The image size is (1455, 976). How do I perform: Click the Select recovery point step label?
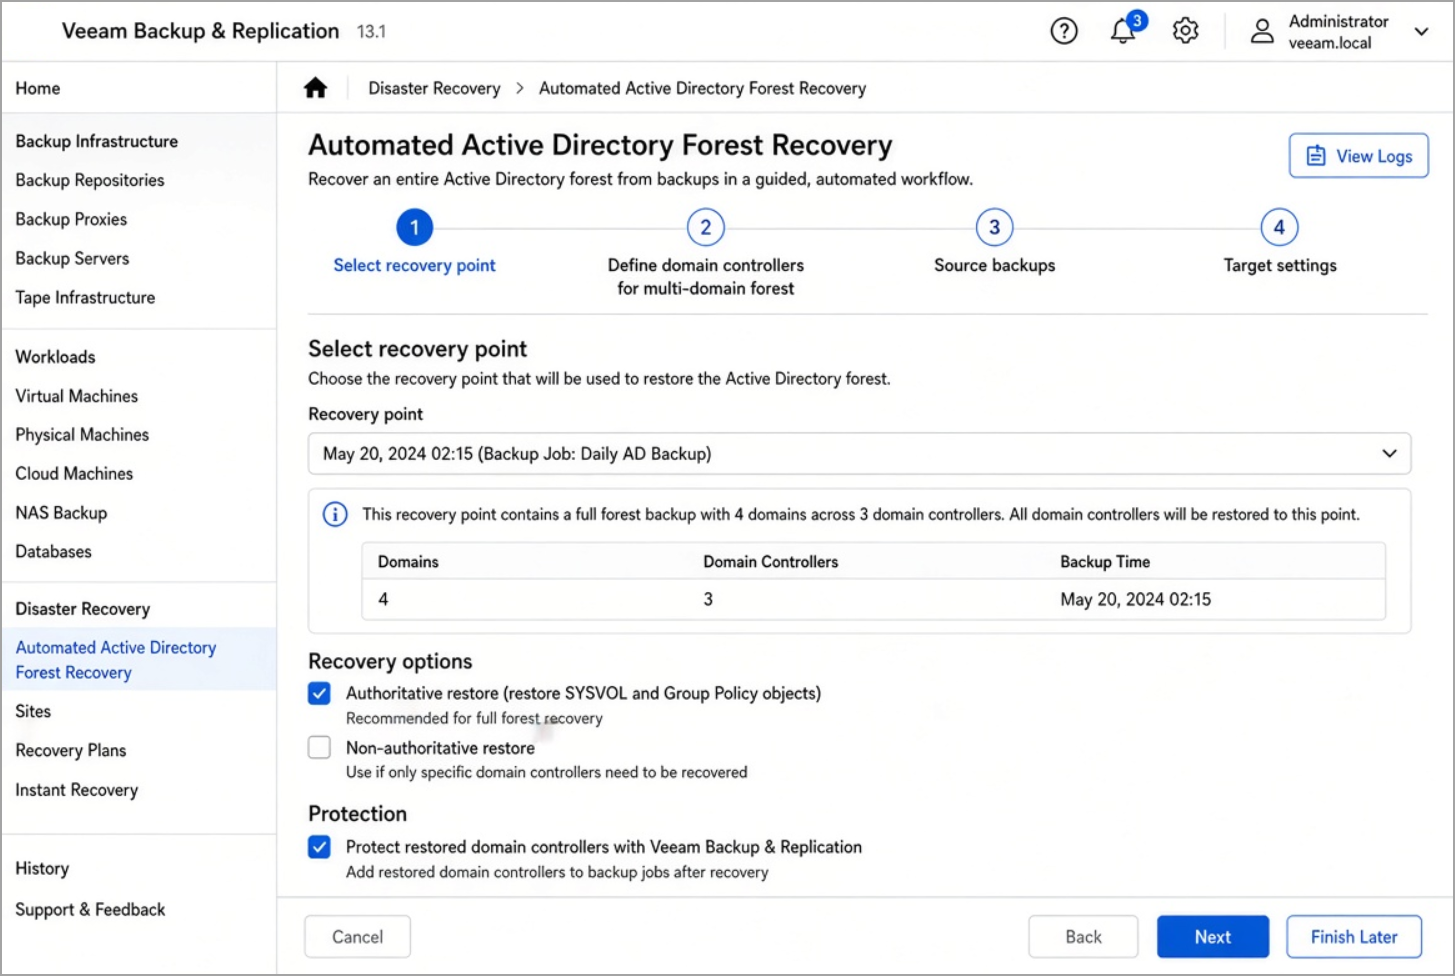[x=415, y=265]
